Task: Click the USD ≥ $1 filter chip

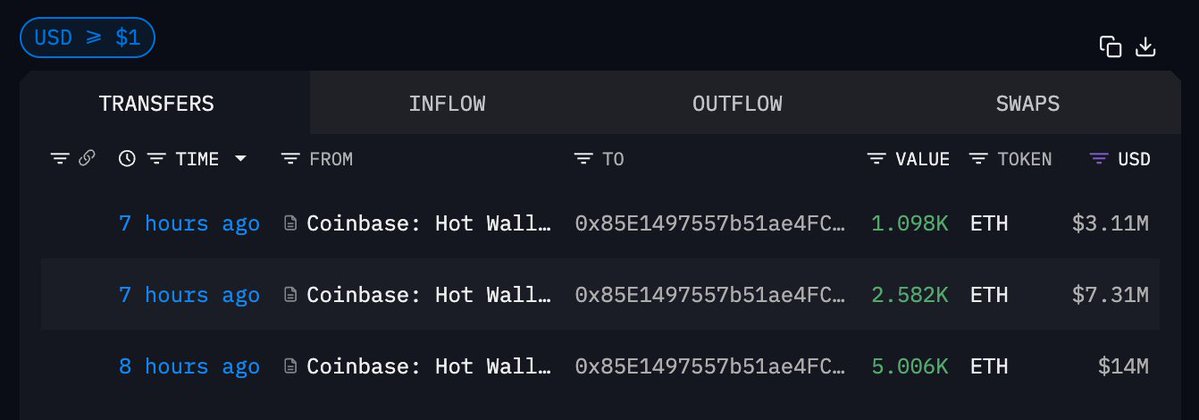Action: pos(88,38)
